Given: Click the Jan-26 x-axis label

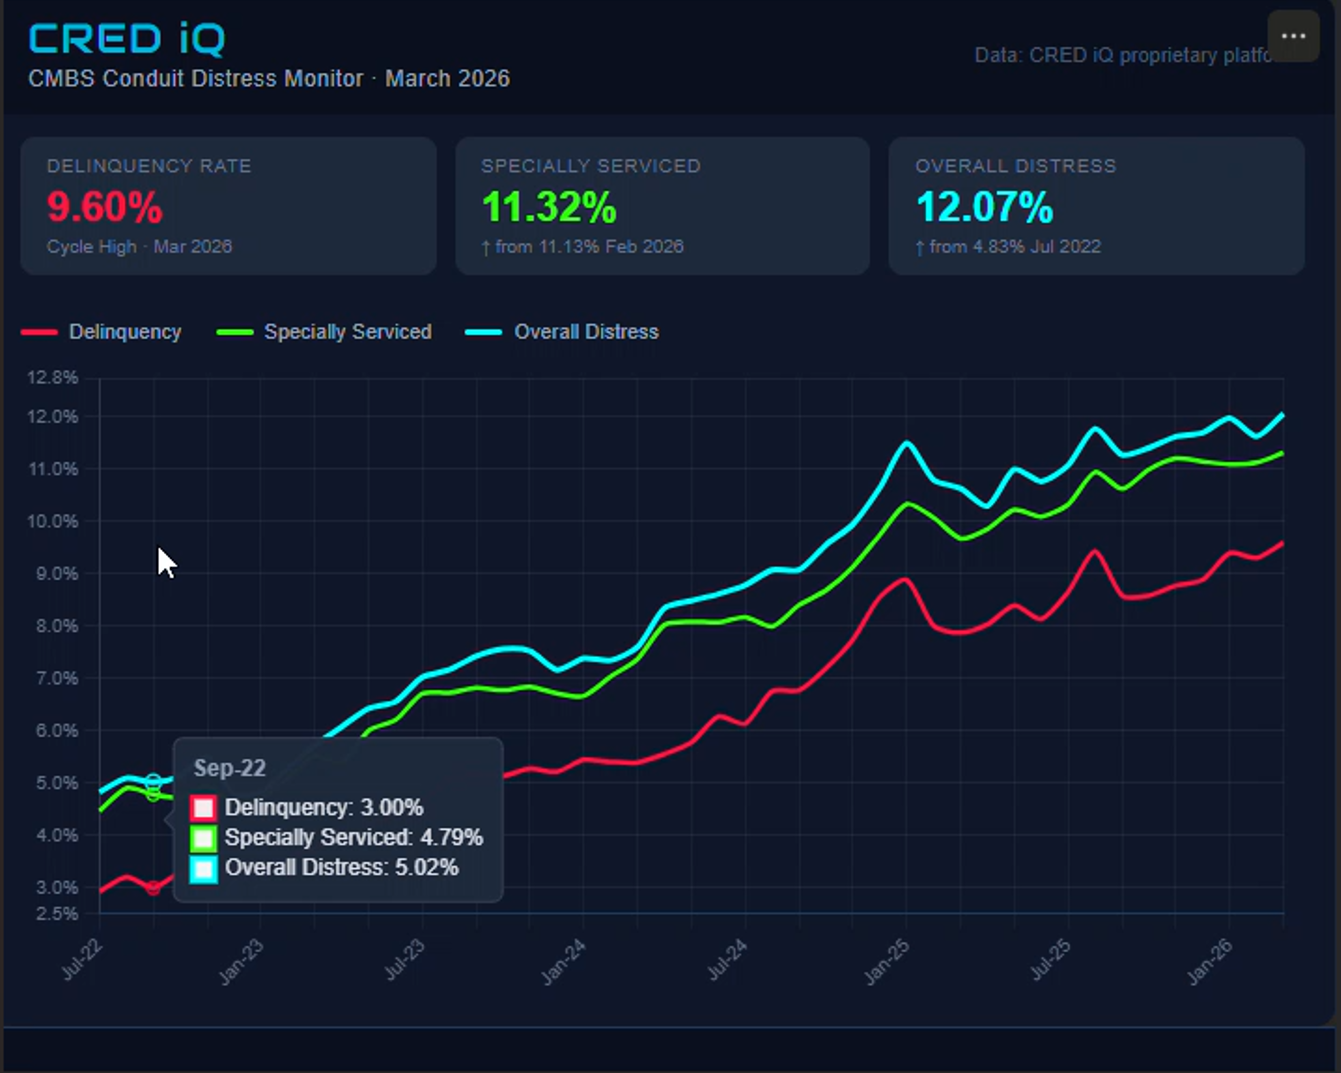Looking at the screenshot, I should point(1210,962).
